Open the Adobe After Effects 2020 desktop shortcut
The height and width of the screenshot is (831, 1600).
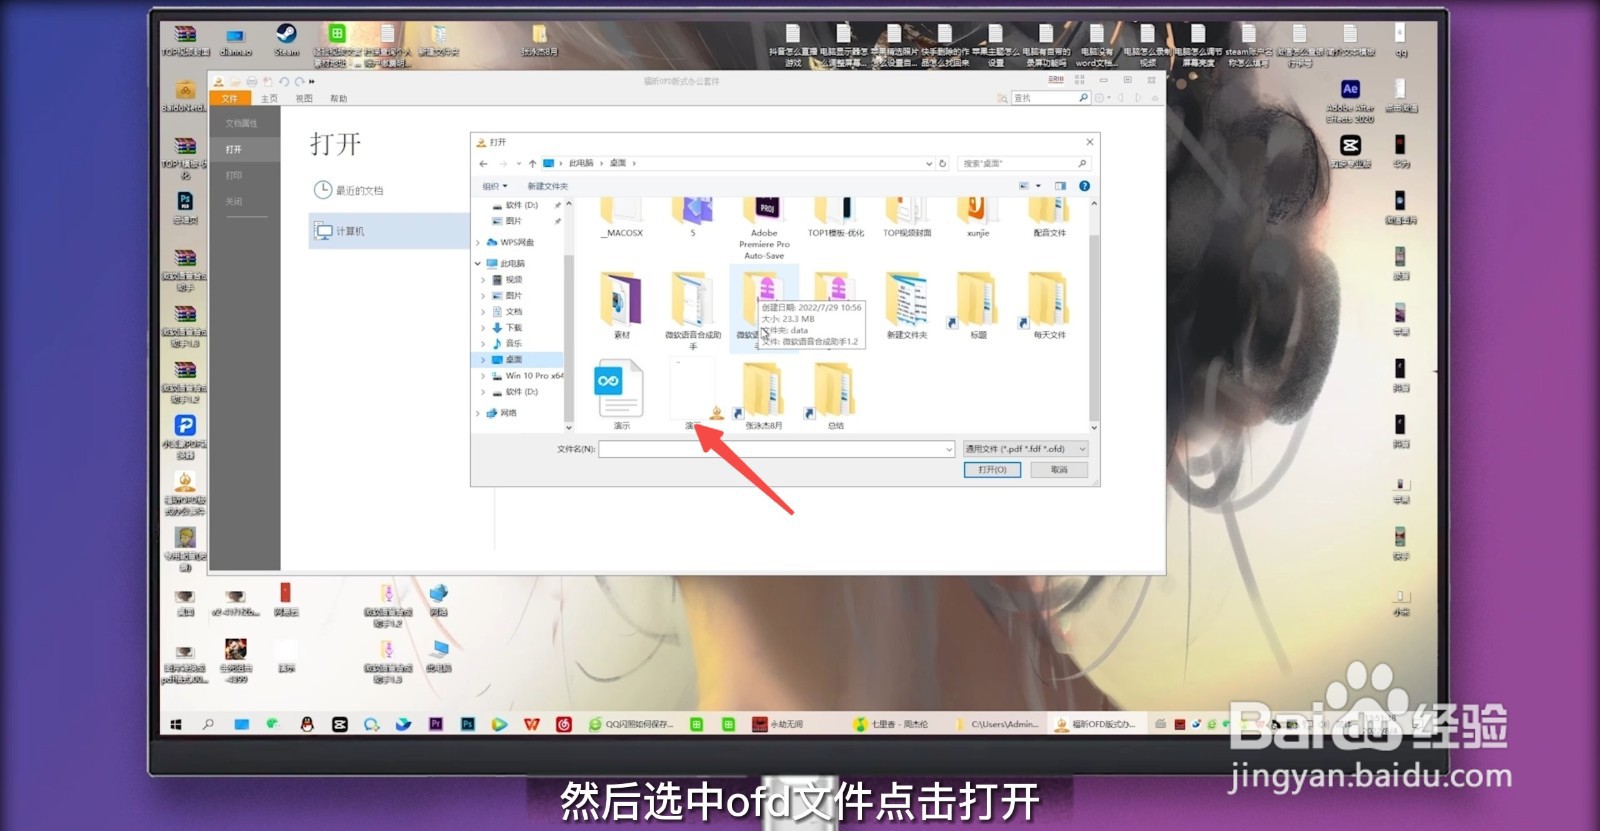(1350, 101)
